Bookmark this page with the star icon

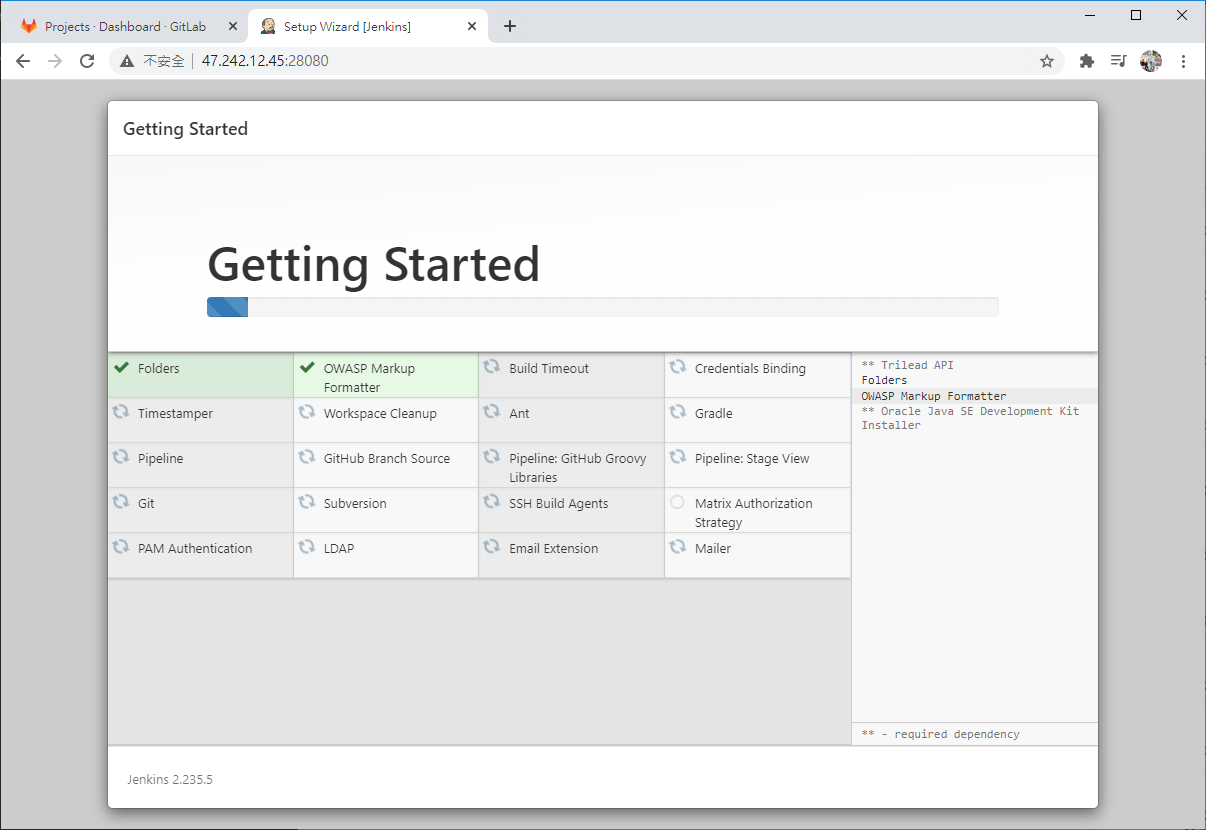(1047, 61)
